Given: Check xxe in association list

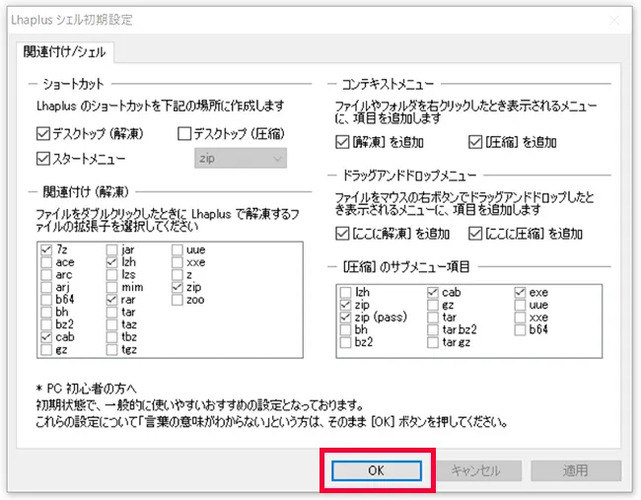Looking at the screenshot, I should (177, 262).
